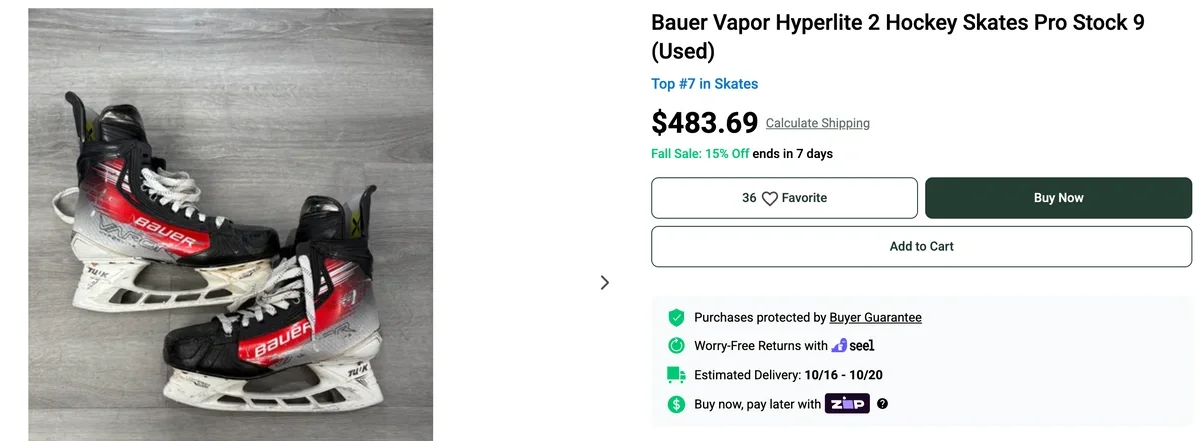Click the Zip pay later logo
Viewport: 1200px width, 441px height.
846,404
